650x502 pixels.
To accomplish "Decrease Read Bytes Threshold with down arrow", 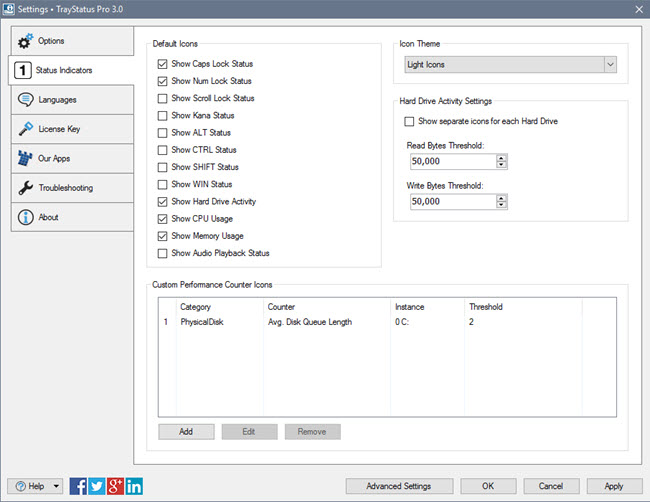I will [501, 165].
